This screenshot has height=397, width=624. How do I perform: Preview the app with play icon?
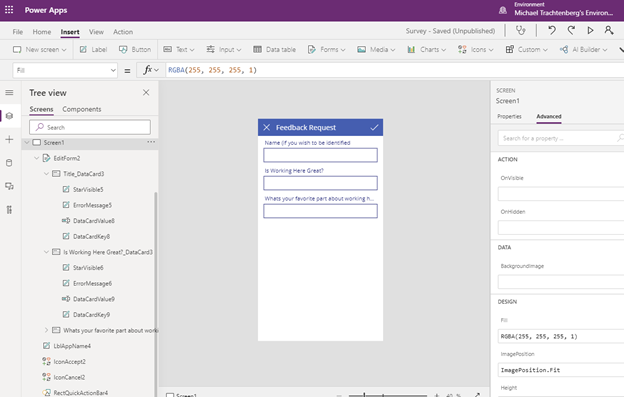point(590,30)
